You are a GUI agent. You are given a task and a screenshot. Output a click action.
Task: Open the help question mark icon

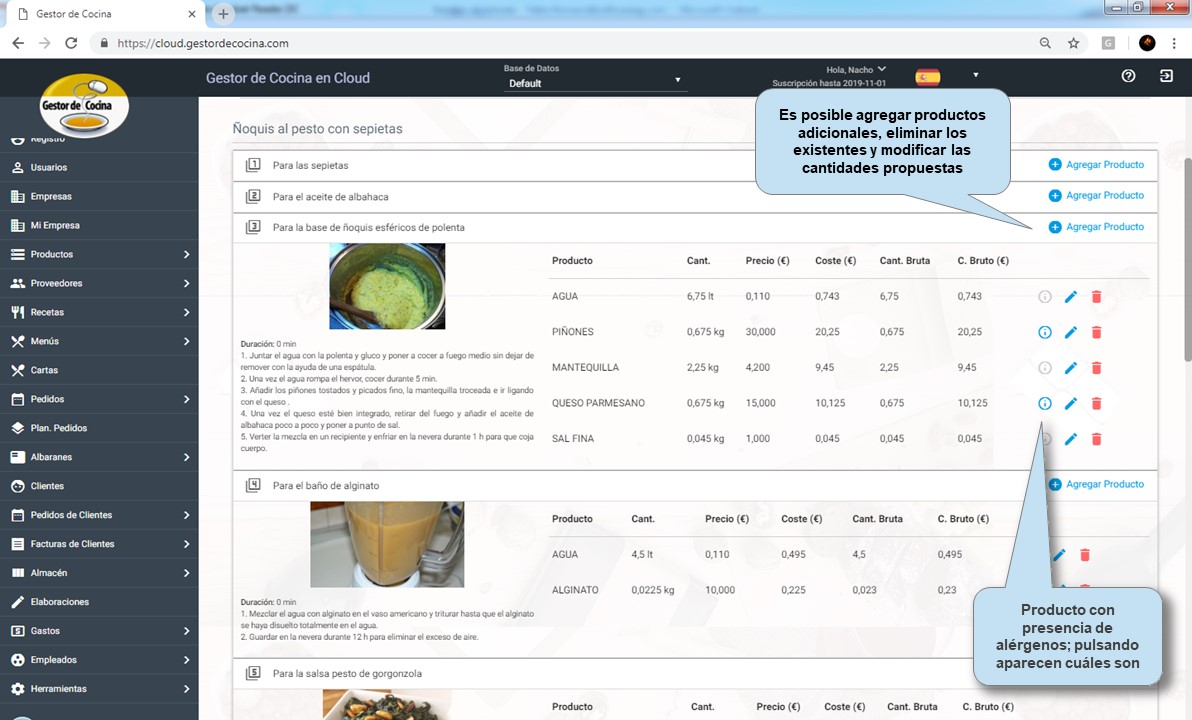point(1128,76)
